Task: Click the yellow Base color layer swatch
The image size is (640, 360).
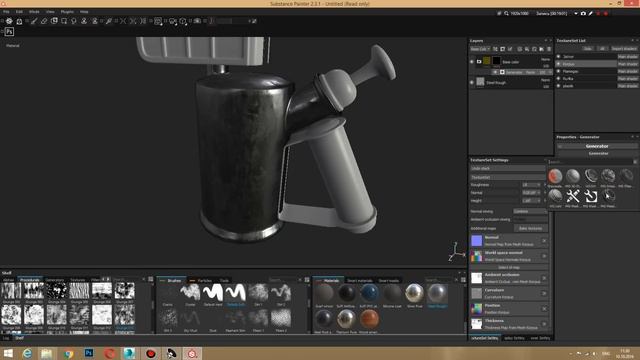Action: click(487, 61)
